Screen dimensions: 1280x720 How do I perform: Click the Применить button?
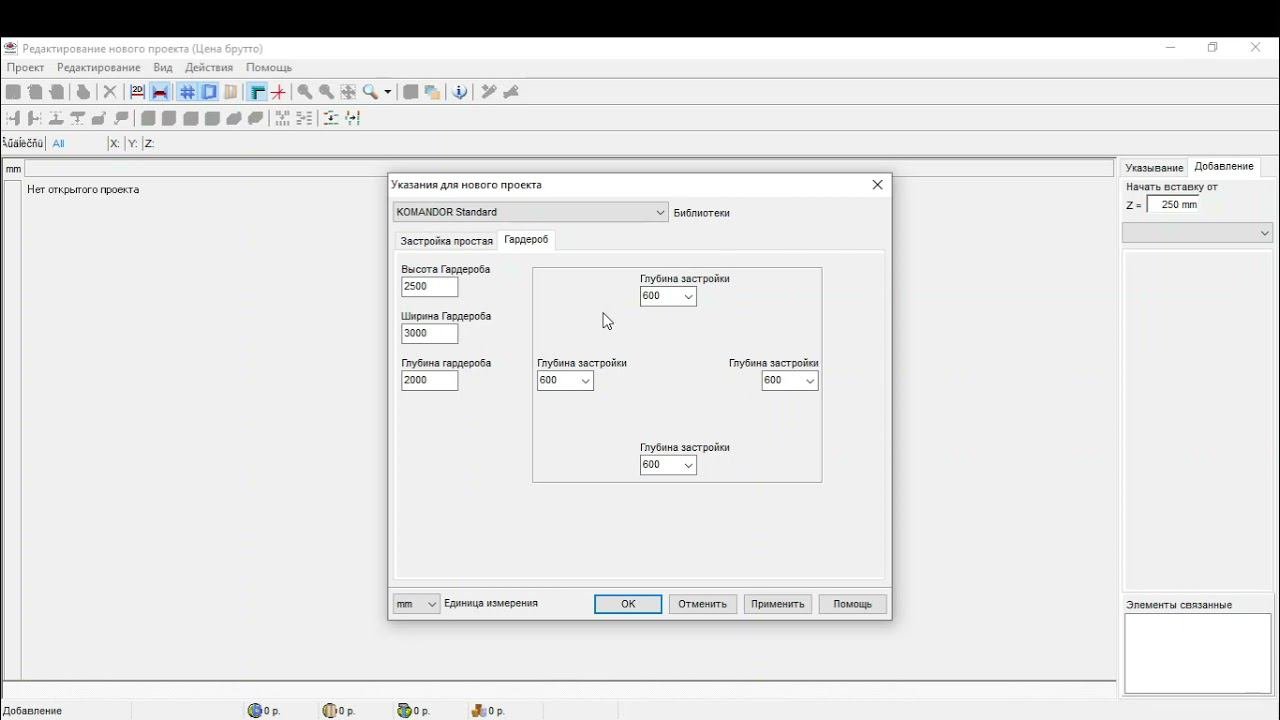[x=777, y=604]
